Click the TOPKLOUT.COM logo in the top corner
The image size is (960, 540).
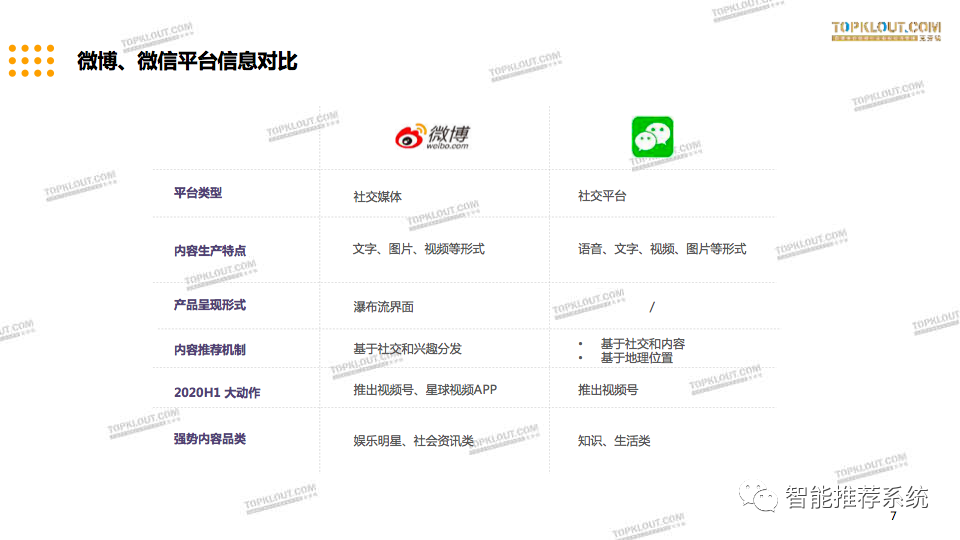pos(886,31)
